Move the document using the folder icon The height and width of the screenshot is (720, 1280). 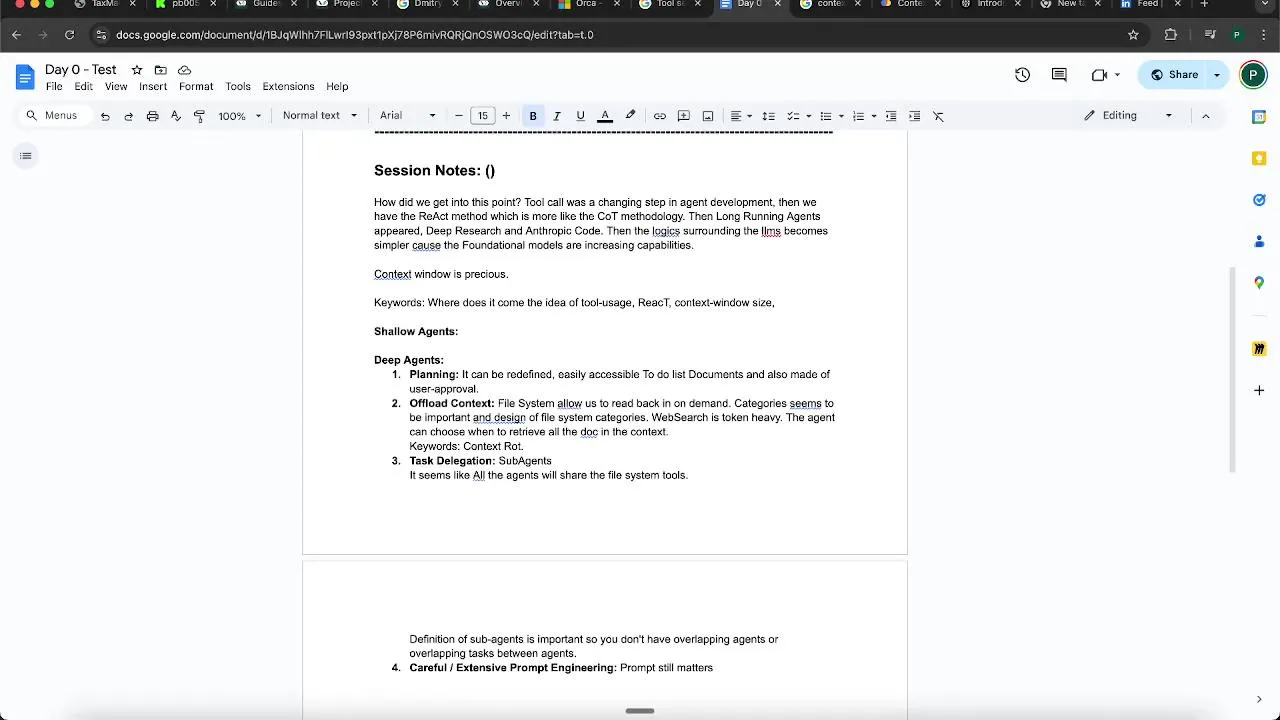tap(160, 70)
